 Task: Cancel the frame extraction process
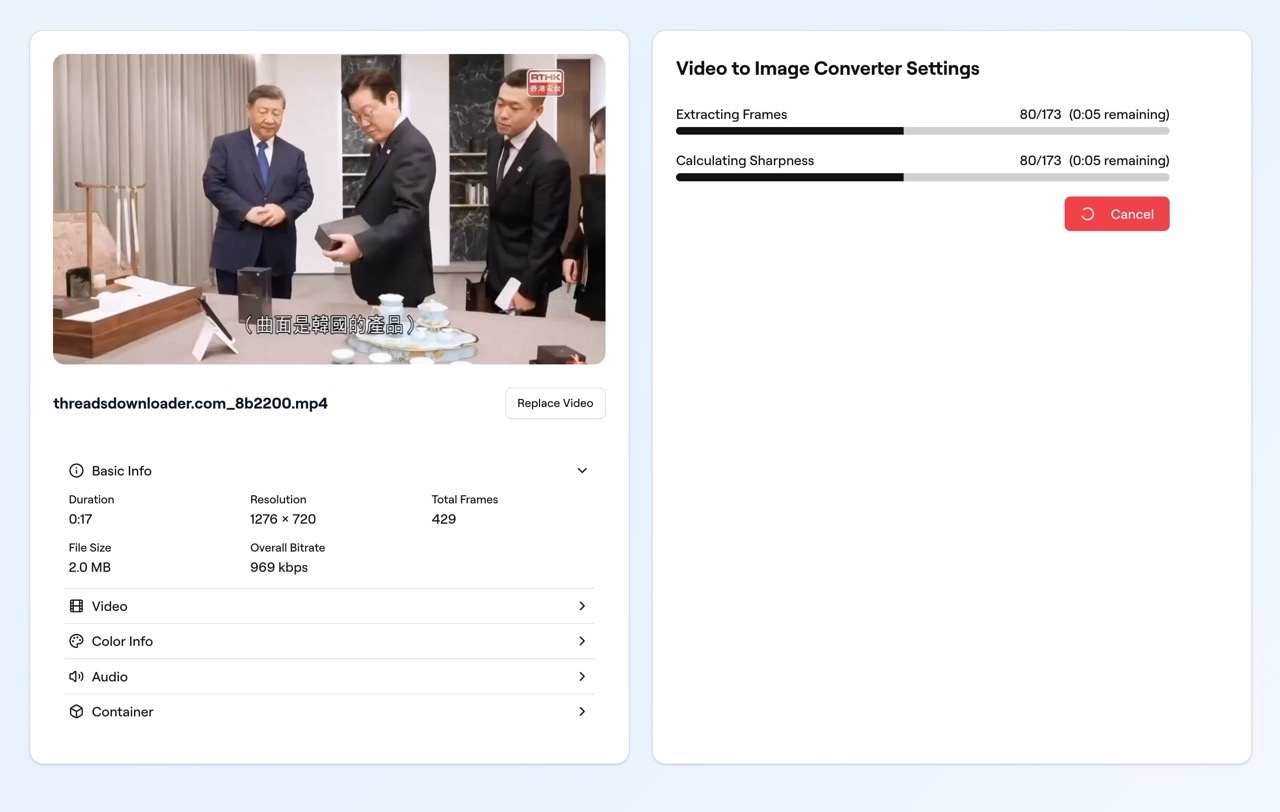tap(1117, 214)
